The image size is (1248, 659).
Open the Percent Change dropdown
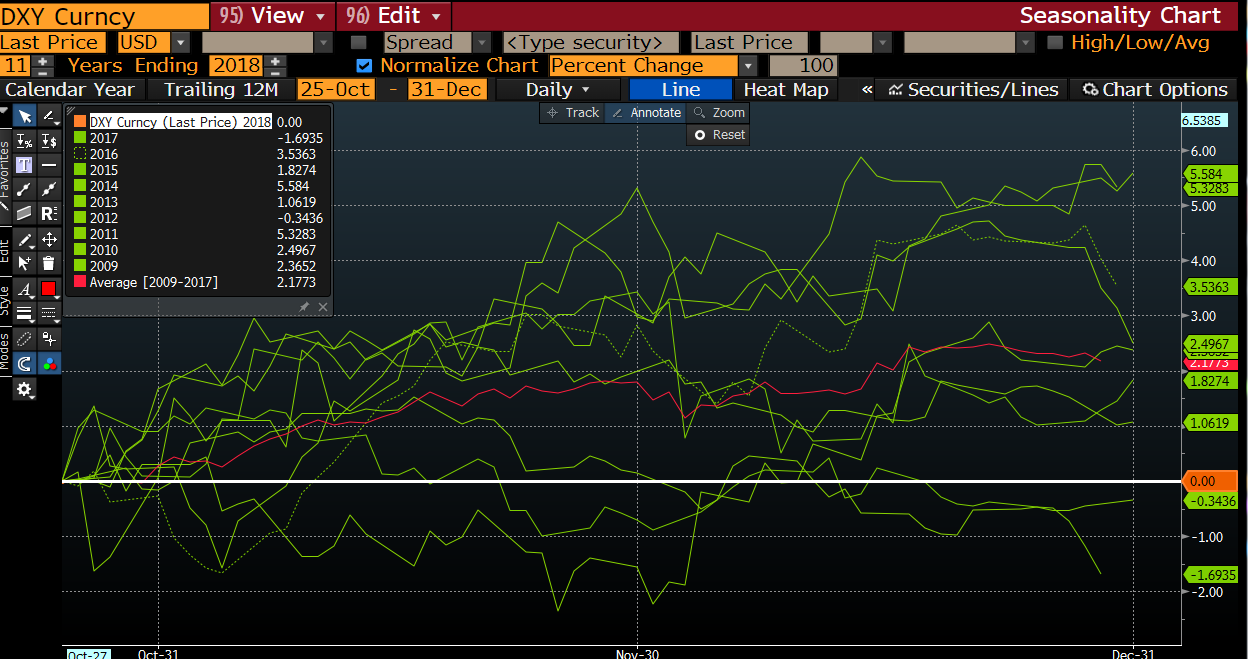tap(747, 66)
